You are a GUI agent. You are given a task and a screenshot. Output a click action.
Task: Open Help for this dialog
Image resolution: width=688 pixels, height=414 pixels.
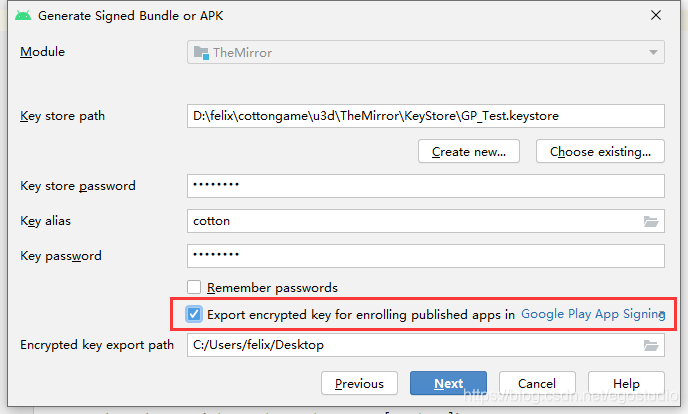coord(626,383)
